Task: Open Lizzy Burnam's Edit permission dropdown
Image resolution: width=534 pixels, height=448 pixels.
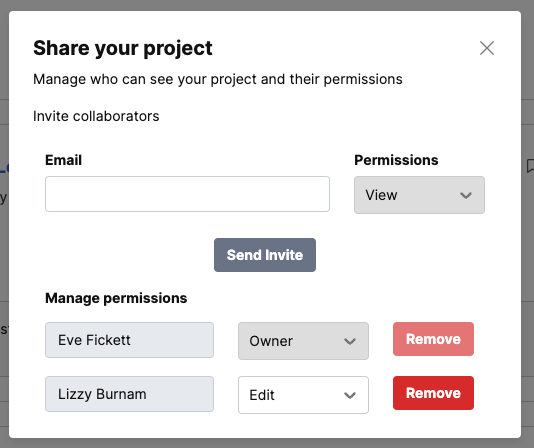Action: coord(303,395)
